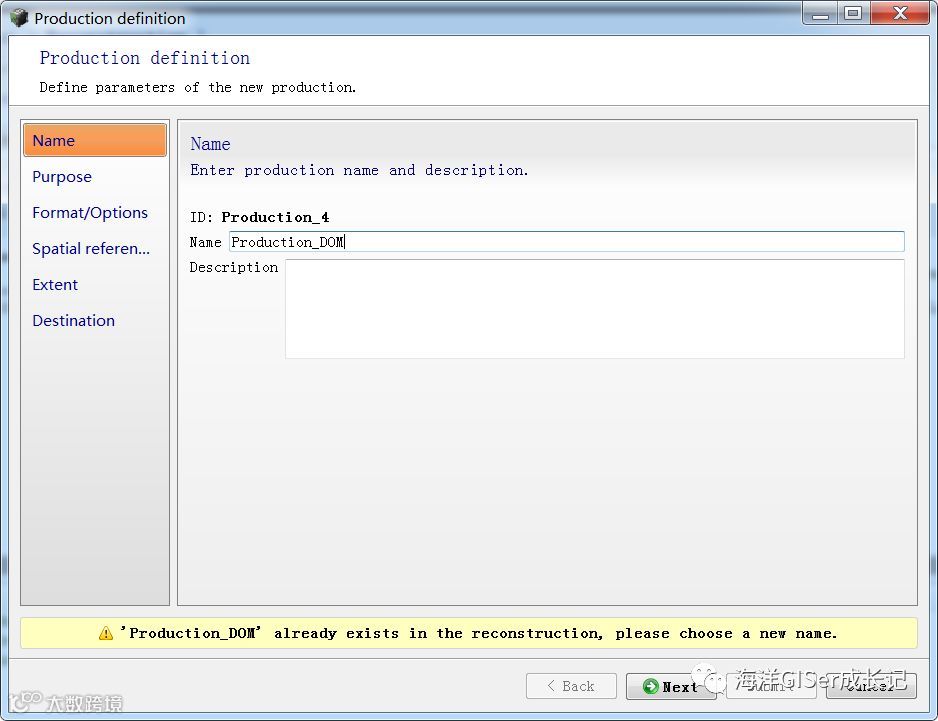Click the already exists warning message
The width and height of the screenshot is (938, 721).
479,633
